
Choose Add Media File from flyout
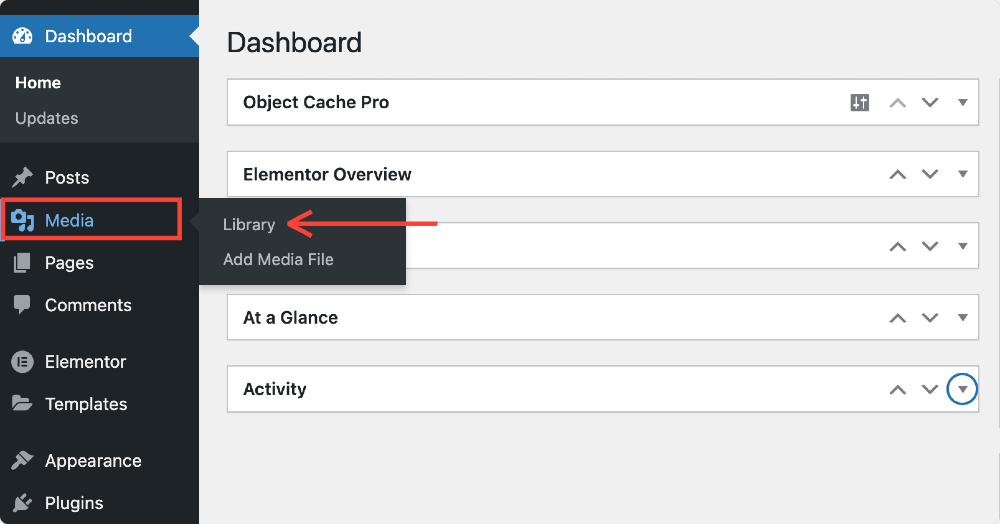278,259
